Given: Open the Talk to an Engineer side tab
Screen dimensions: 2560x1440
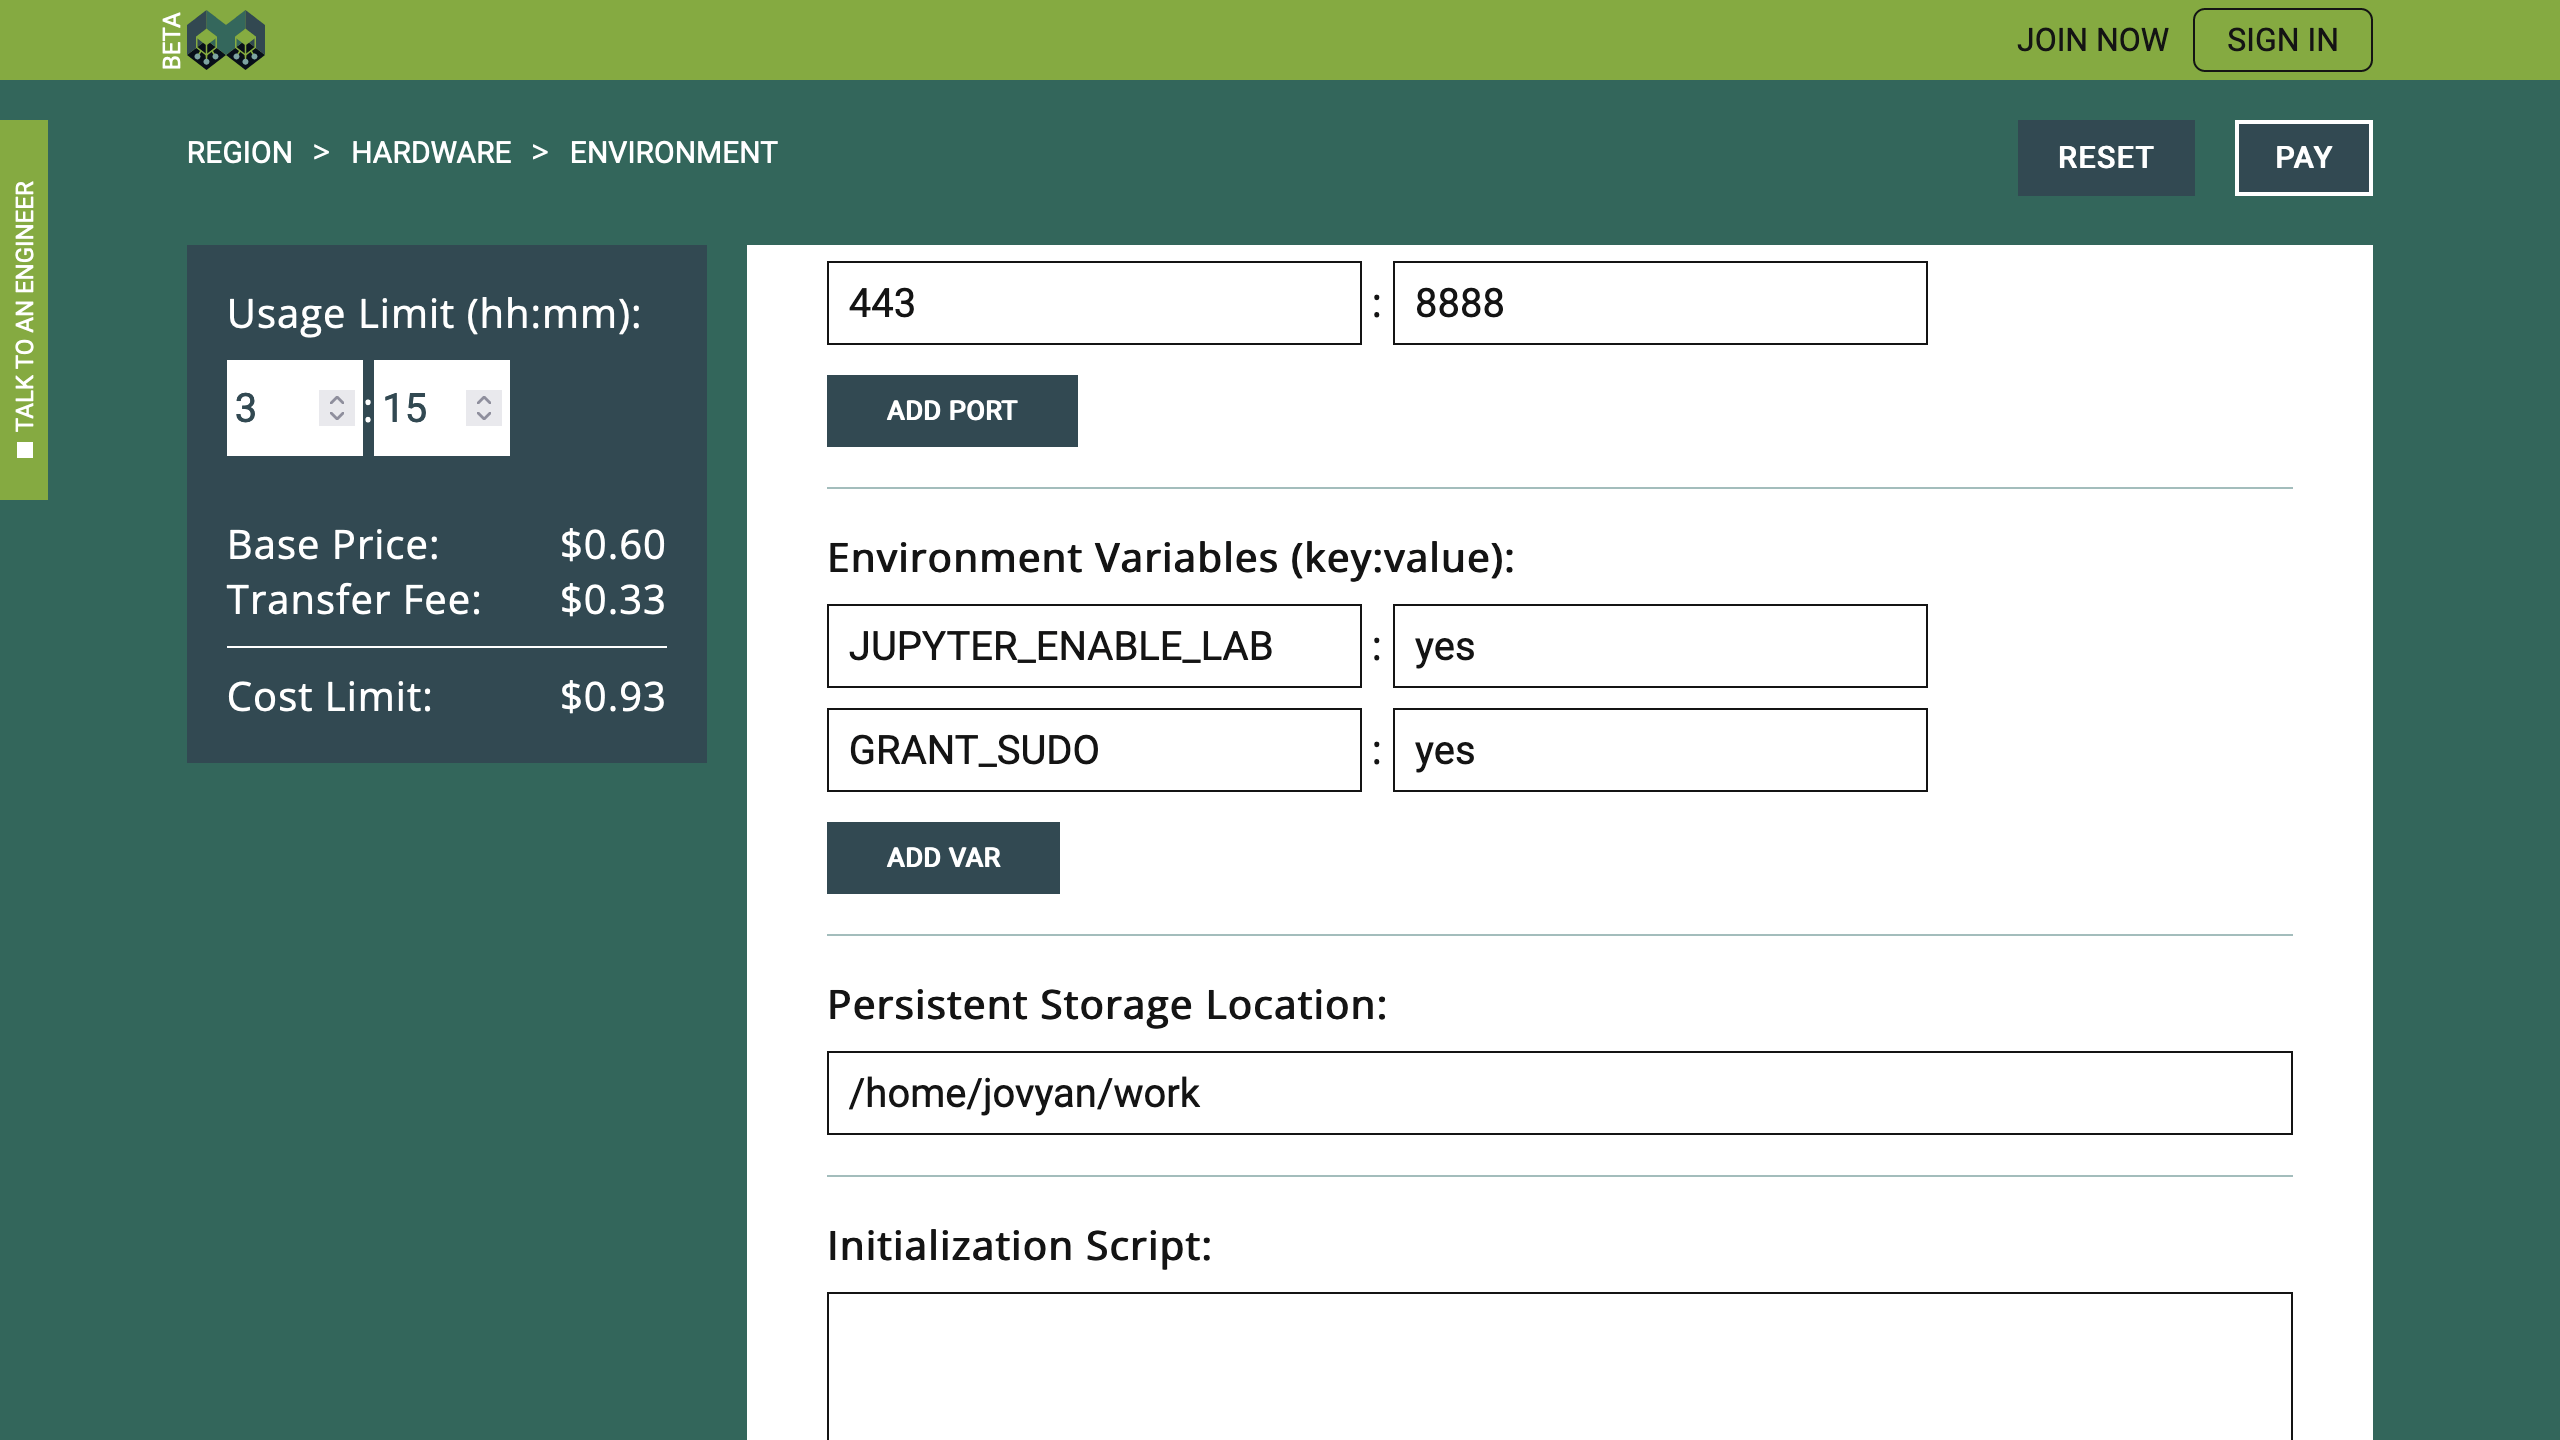Looking at the screenshot, I should point(24,309).
